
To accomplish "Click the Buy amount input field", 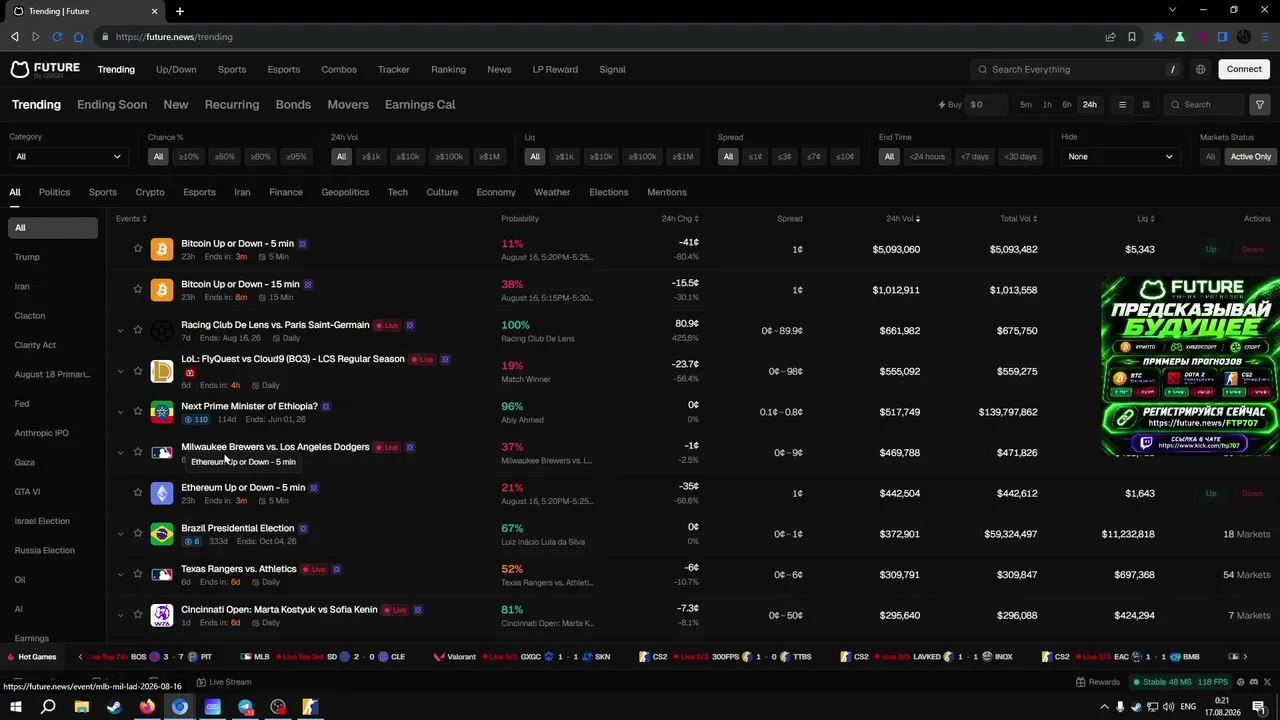I will pos(986,105).
